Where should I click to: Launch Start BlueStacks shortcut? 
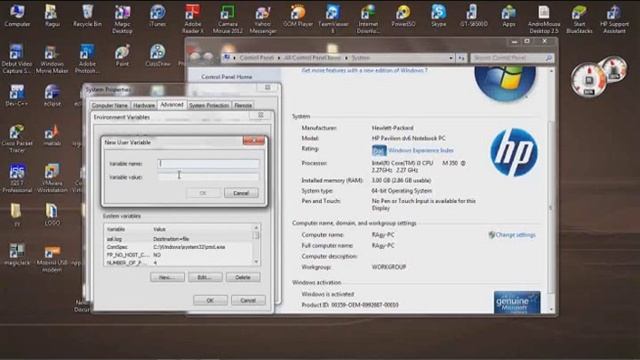[x=579, y=19]
